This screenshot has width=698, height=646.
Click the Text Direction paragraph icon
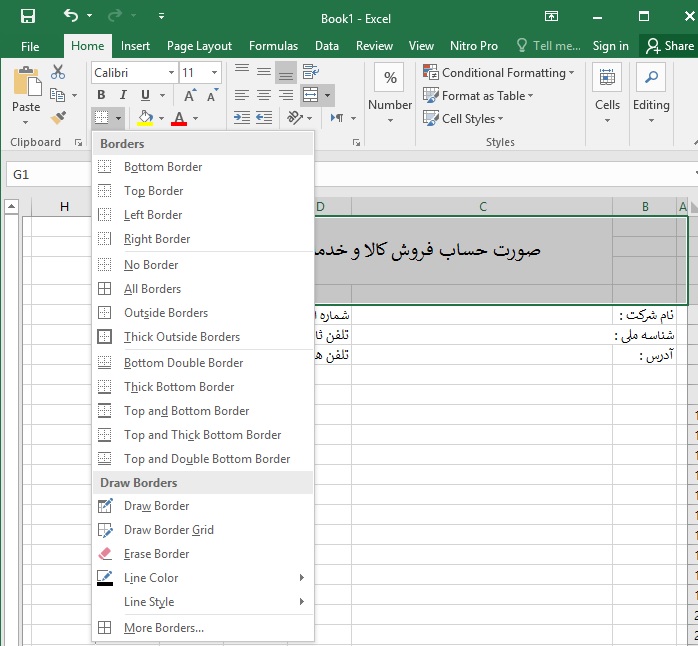337,118
